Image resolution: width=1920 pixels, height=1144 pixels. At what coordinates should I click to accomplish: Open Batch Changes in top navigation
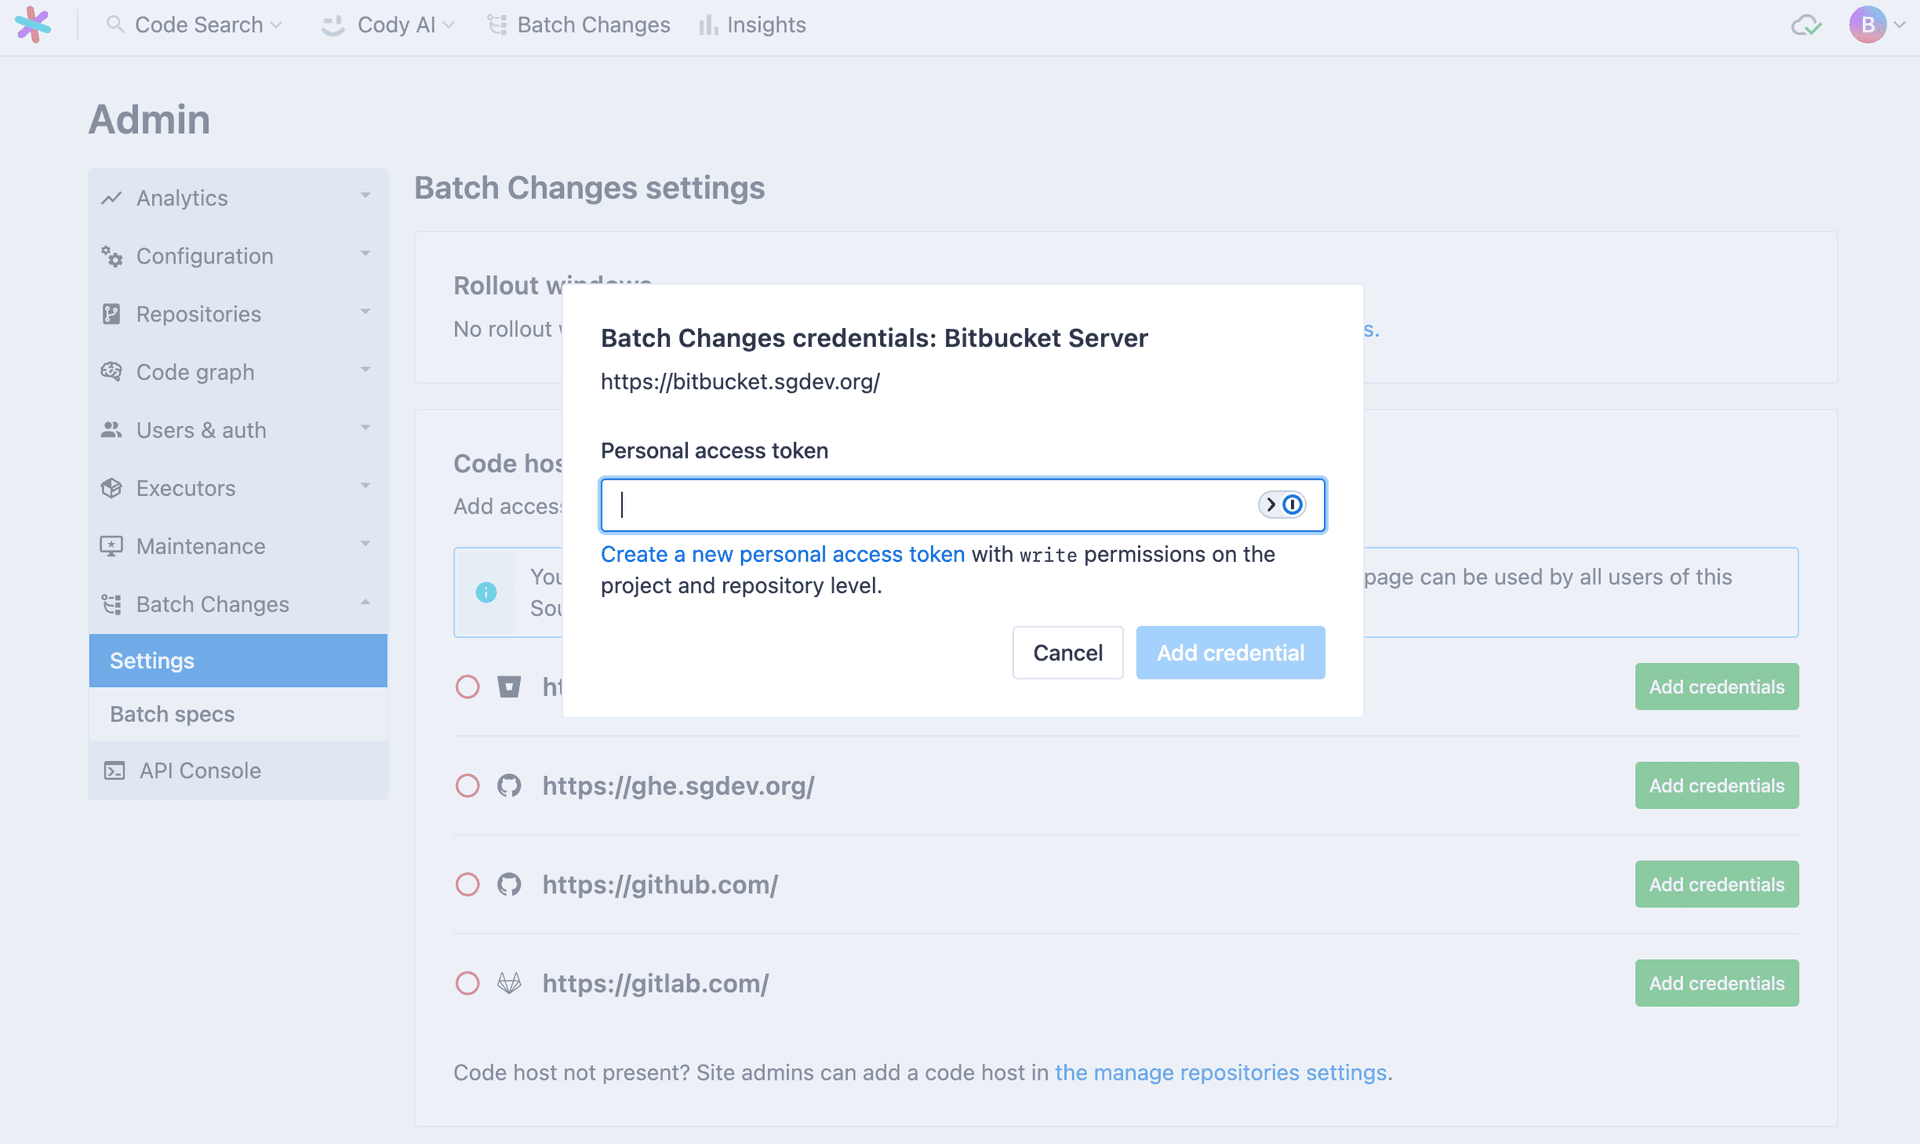[579, 25]
